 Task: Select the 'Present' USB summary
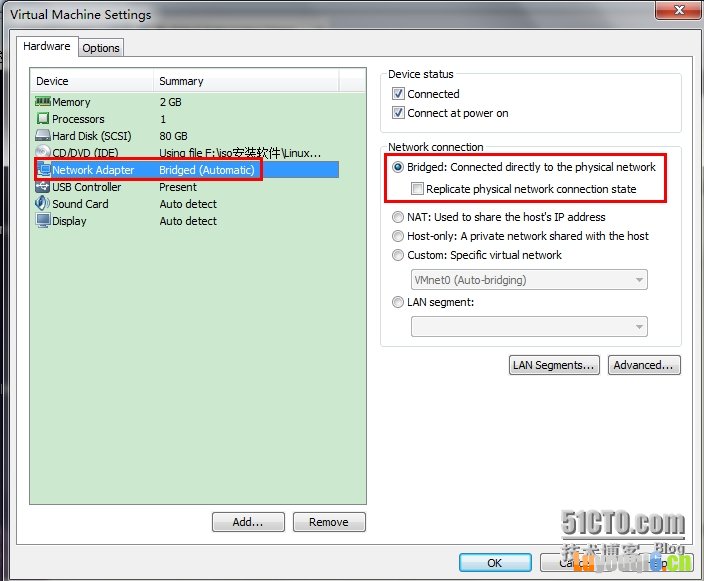click(x=178, y=187)
